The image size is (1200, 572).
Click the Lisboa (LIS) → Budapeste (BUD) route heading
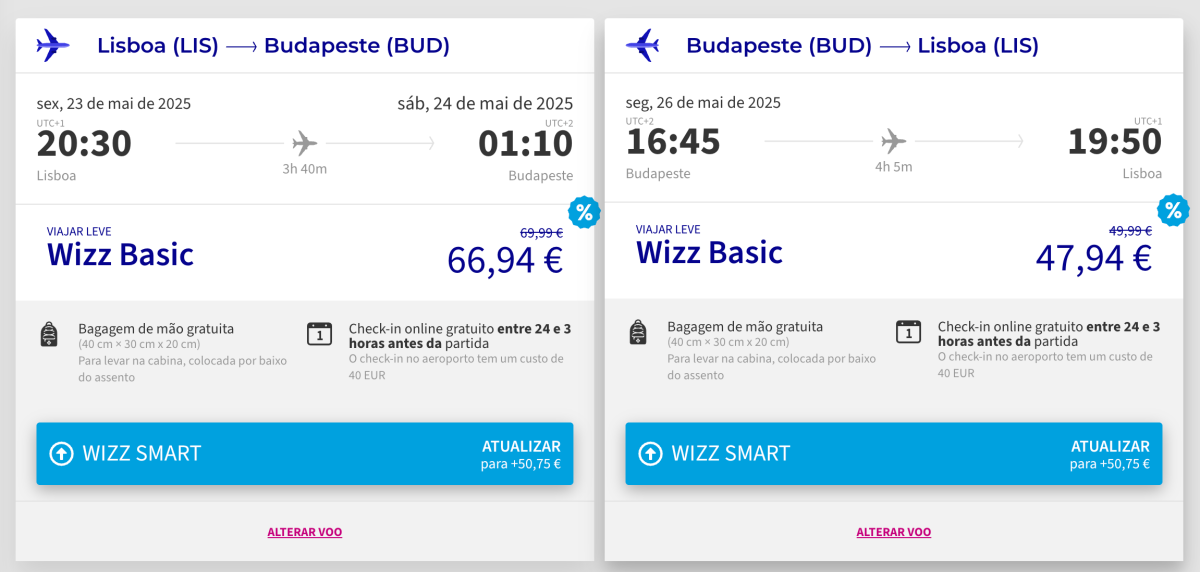tap(273, 45)
